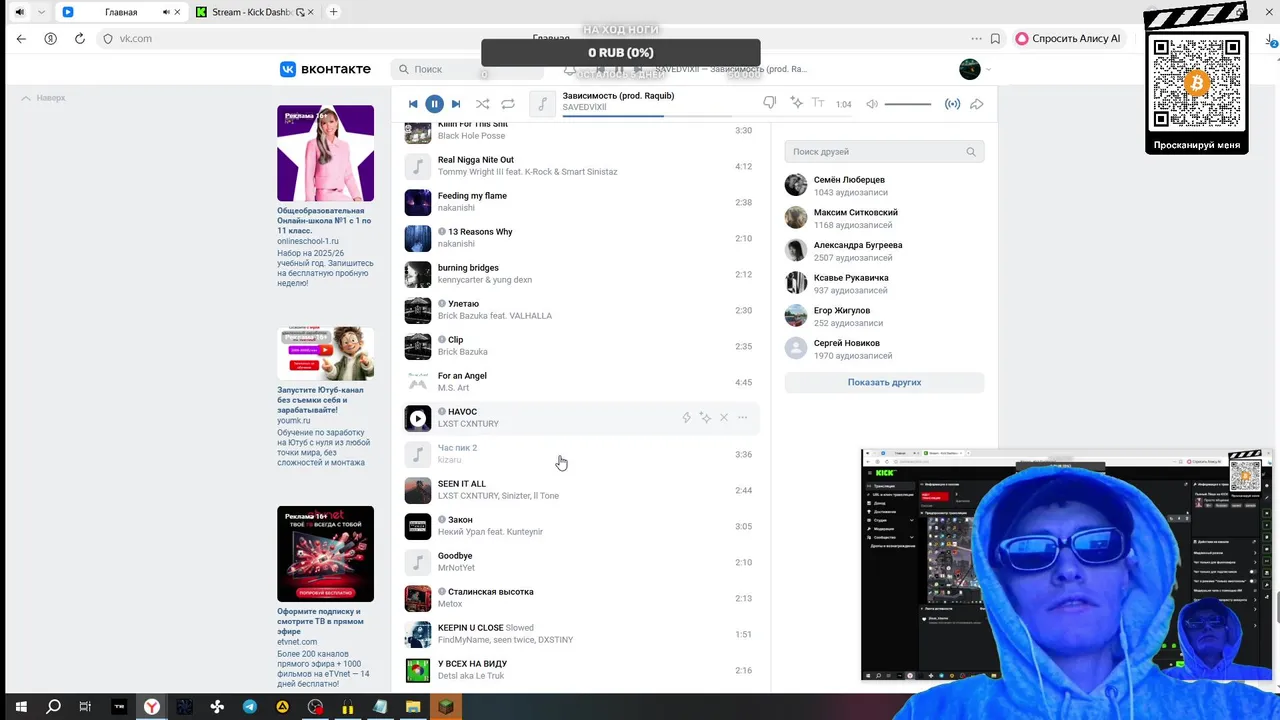Play the Feeding my flame track
The width and height of the screenshot is (1280, 720).
(x=417, y=202)
